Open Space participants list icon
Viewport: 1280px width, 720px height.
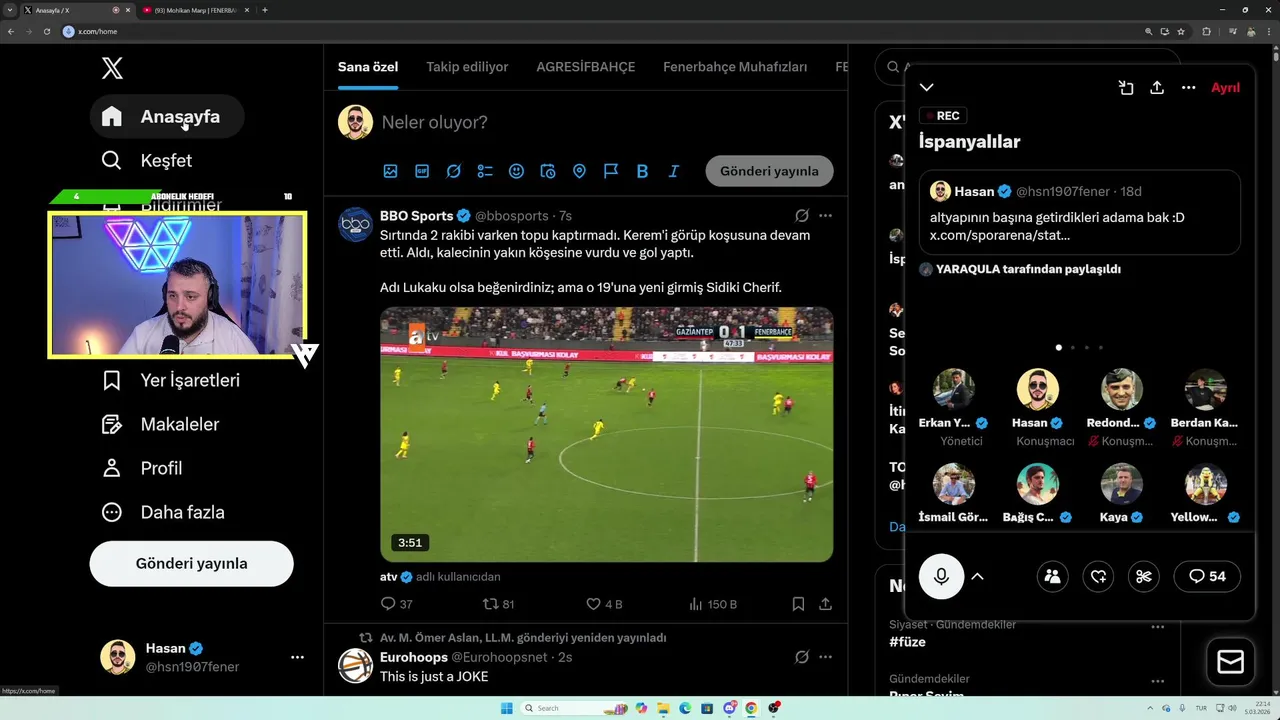1052,576
